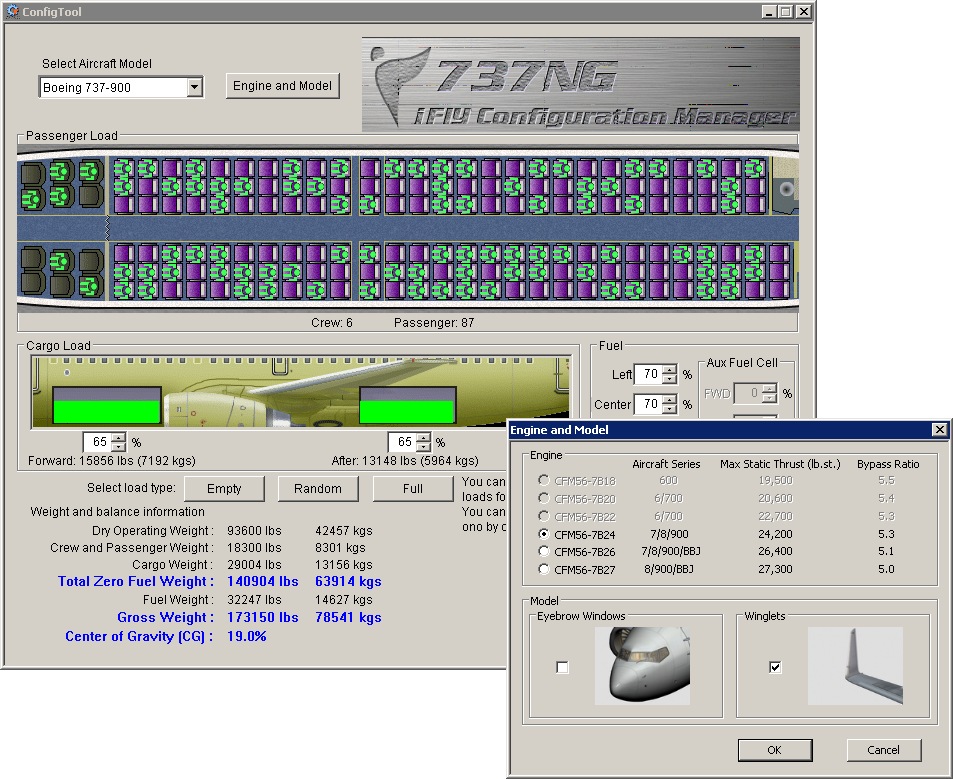Click the "63914 kgs" zero fuel weight

348,582
